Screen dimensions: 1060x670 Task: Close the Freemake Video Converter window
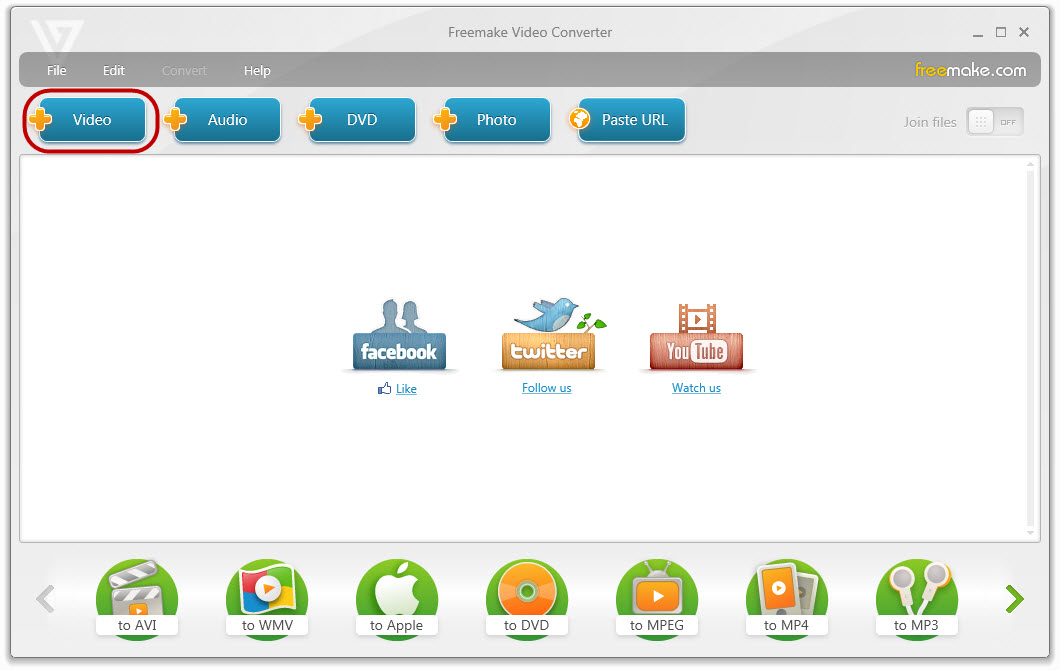[1024, 32]
